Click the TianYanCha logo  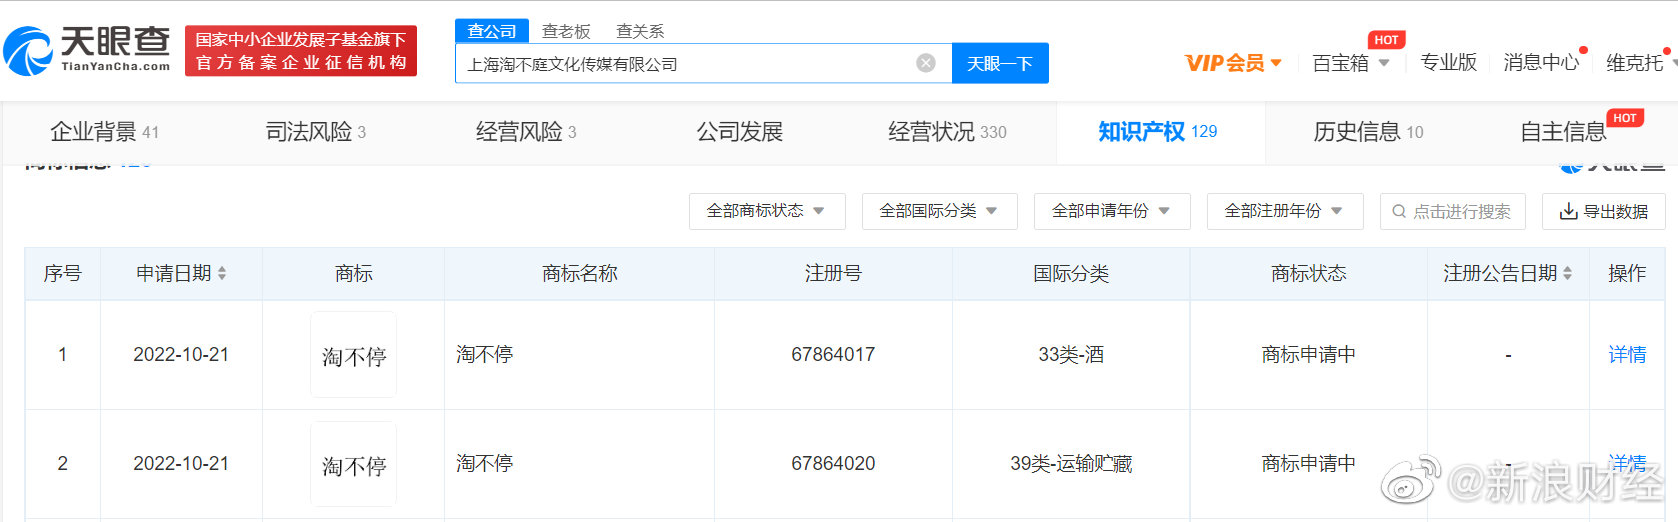[x=88, y=50]
